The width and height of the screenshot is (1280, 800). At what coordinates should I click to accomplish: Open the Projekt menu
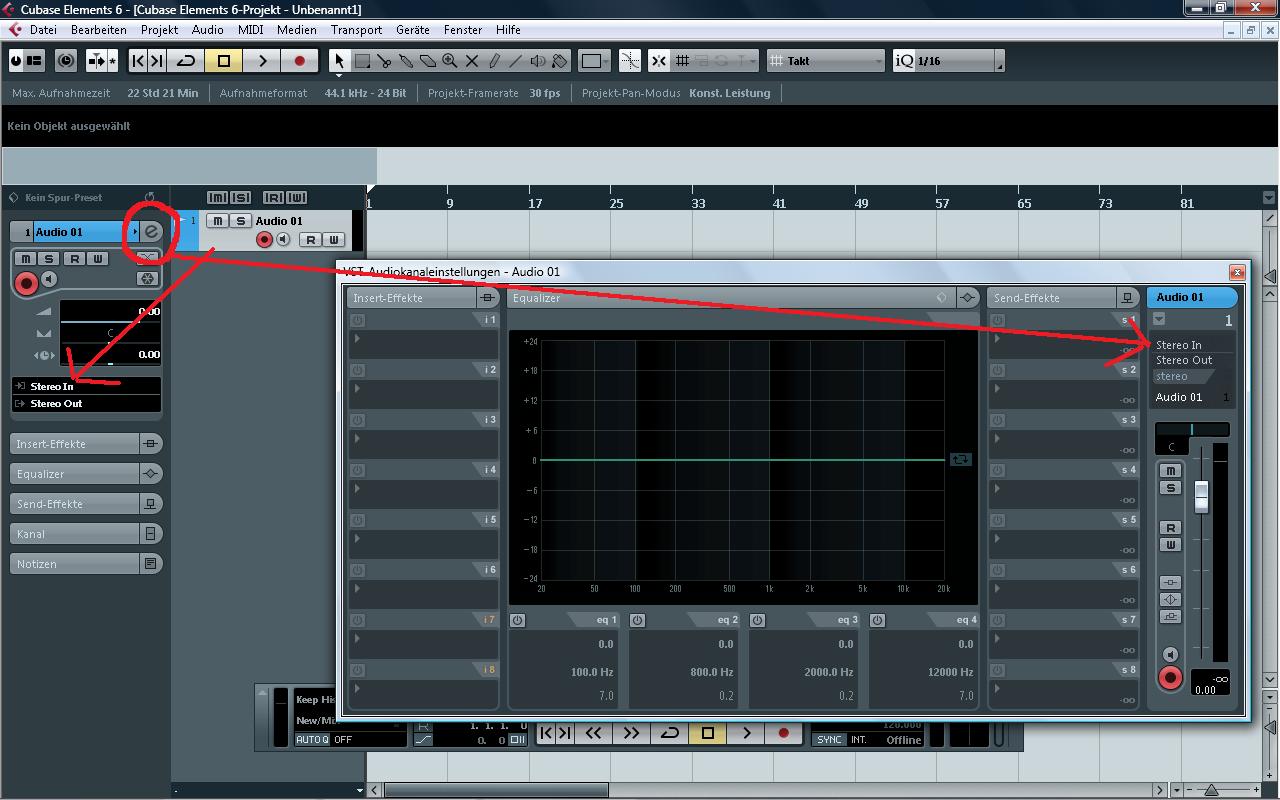pyautogui.click(x=159, y=30)
